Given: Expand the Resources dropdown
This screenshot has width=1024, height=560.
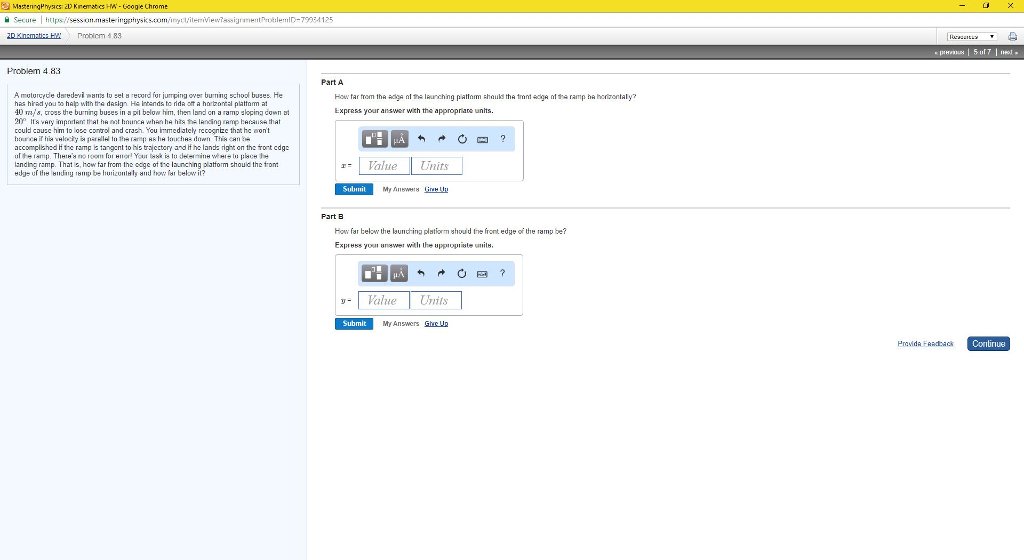Looking at the screenshot, I should pyautogui.click(x=969, y=34).
